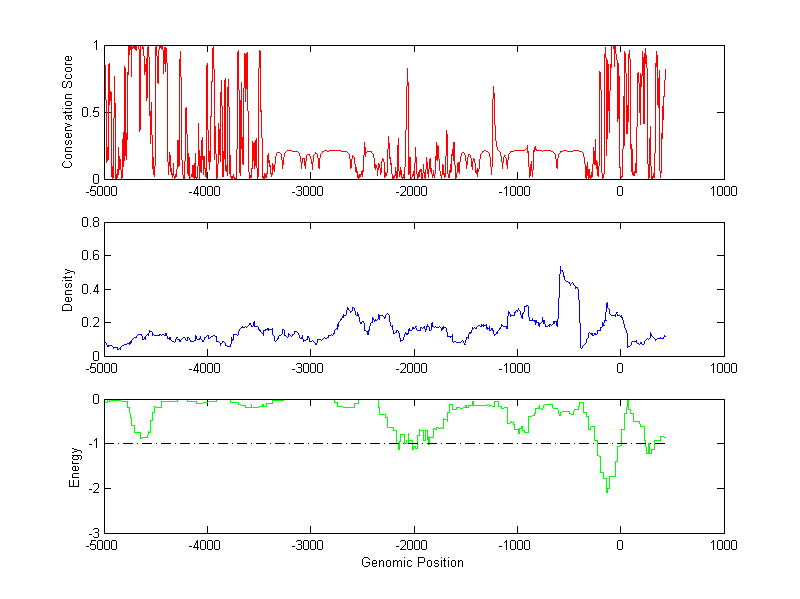Click the "0" x-axis tick under the Energy plot
Image resolution: width=800 pixels, height=599 pixels.
click(620, 545)
